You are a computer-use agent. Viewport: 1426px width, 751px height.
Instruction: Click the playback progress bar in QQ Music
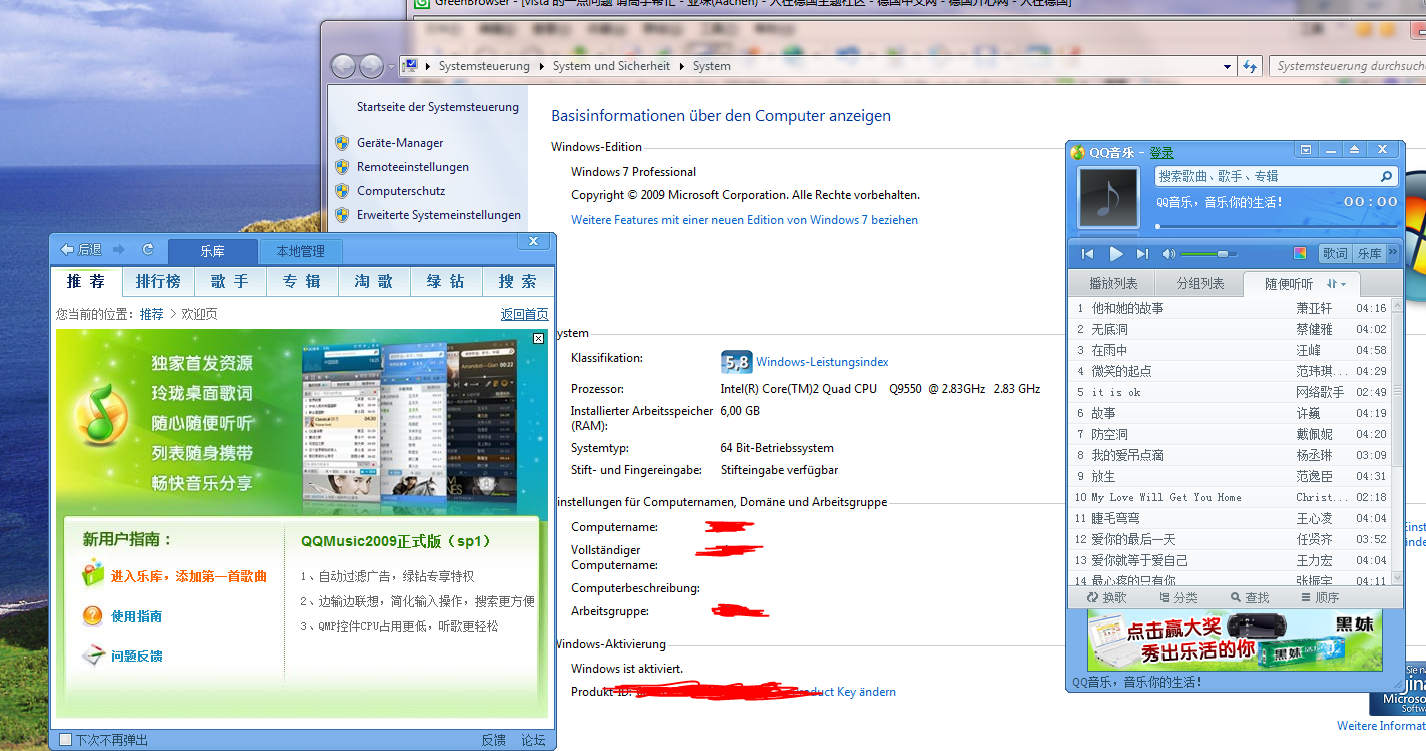coord(1276,226)
